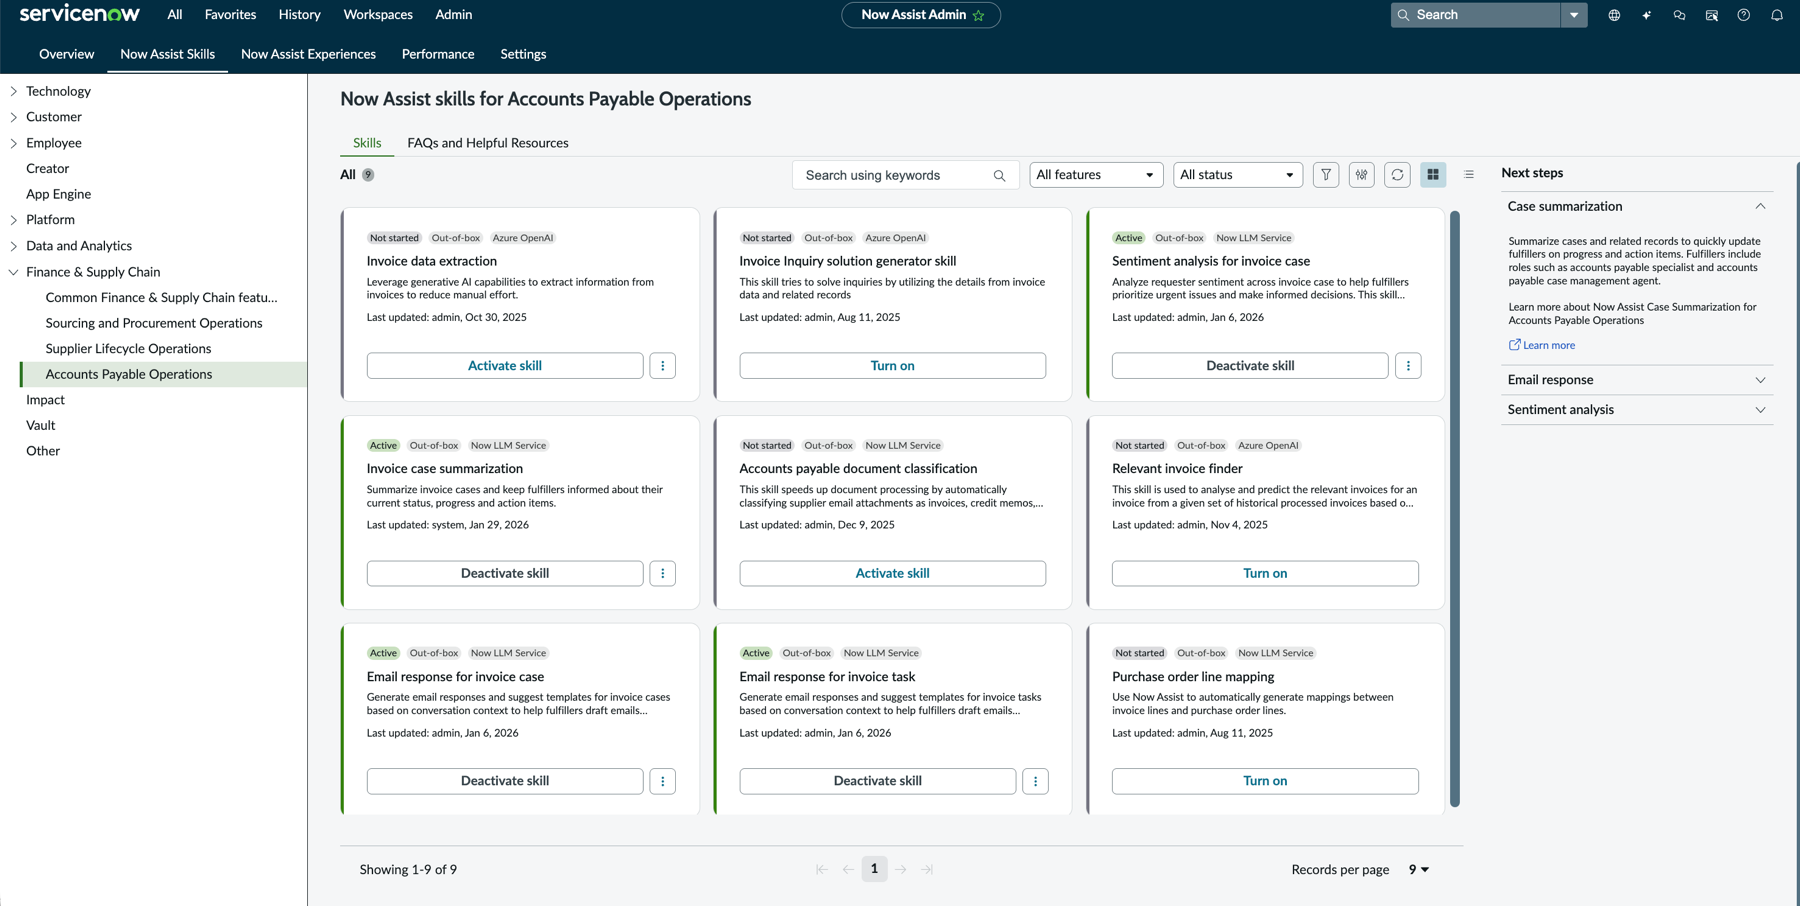1800x906 pixels.
Task: Change the records per page value
Action: point(1419,870)
